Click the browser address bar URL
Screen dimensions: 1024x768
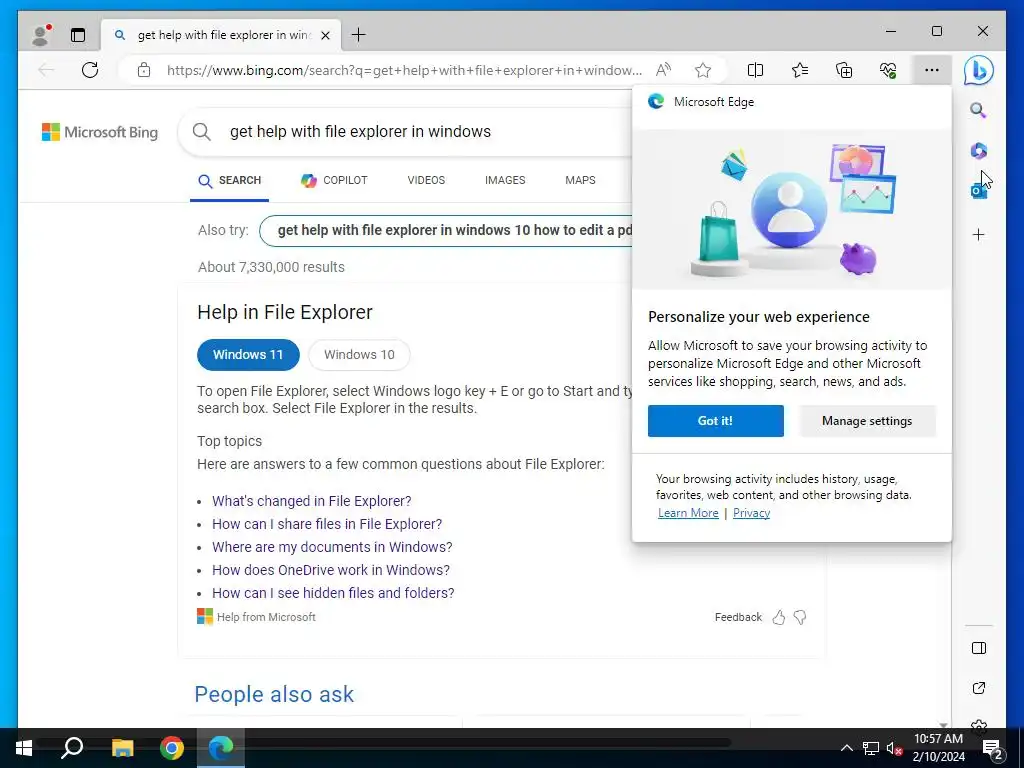(404, 70)
